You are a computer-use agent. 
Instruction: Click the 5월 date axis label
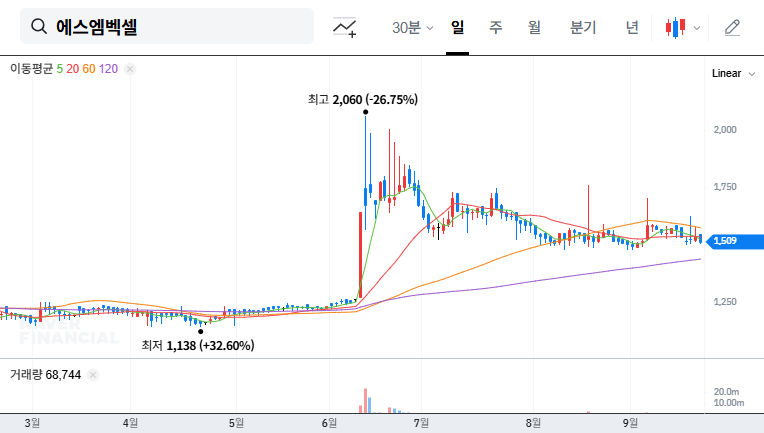(236, 423)
